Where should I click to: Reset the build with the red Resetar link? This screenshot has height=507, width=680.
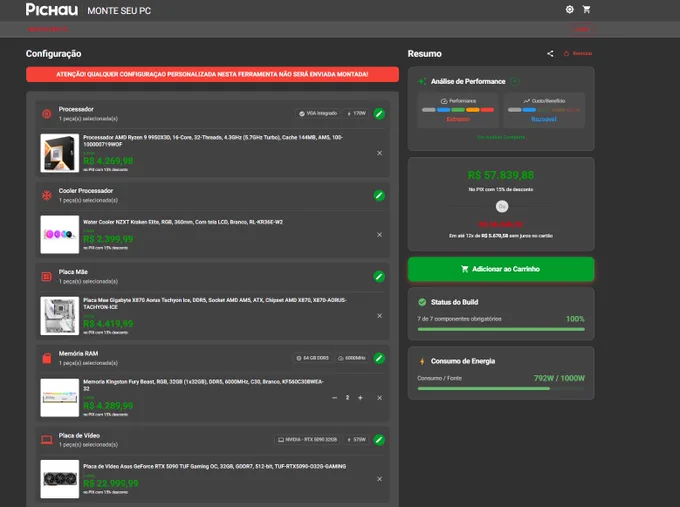tap(578, 54)
